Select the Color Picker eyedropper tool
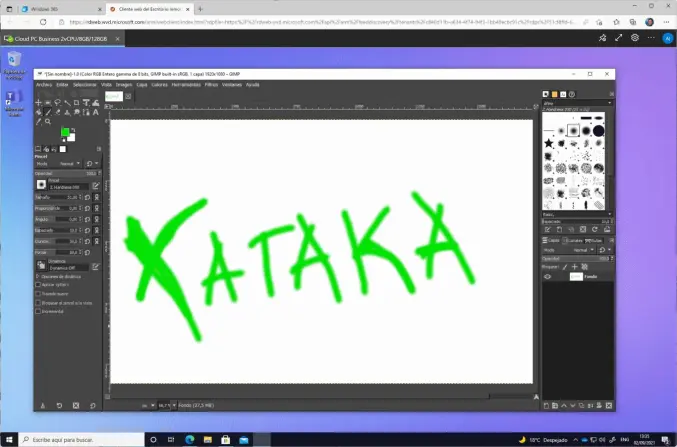 [x=38, y=122]
